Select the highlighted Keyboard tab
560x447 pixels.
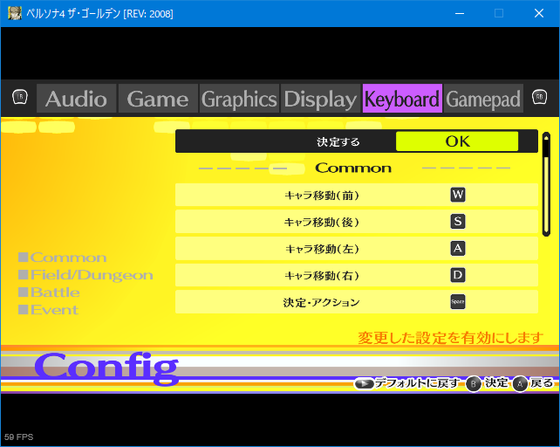[x=402, y=99]
